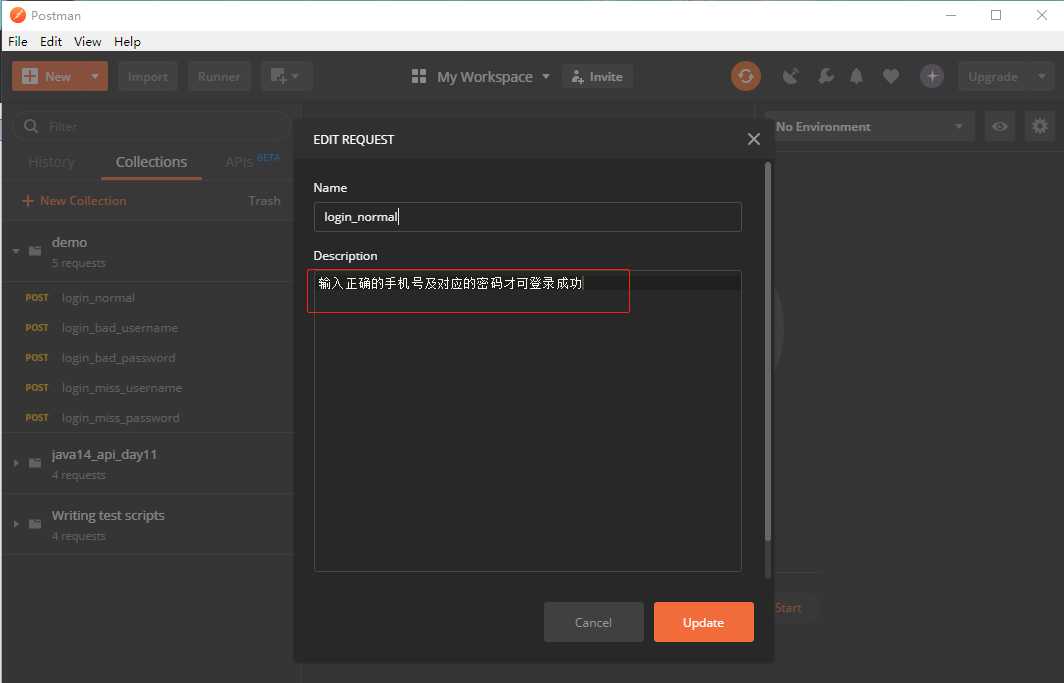This screenshot has height=683, width=1064.
Task: Click the Import button
Action: coord(148,76)
